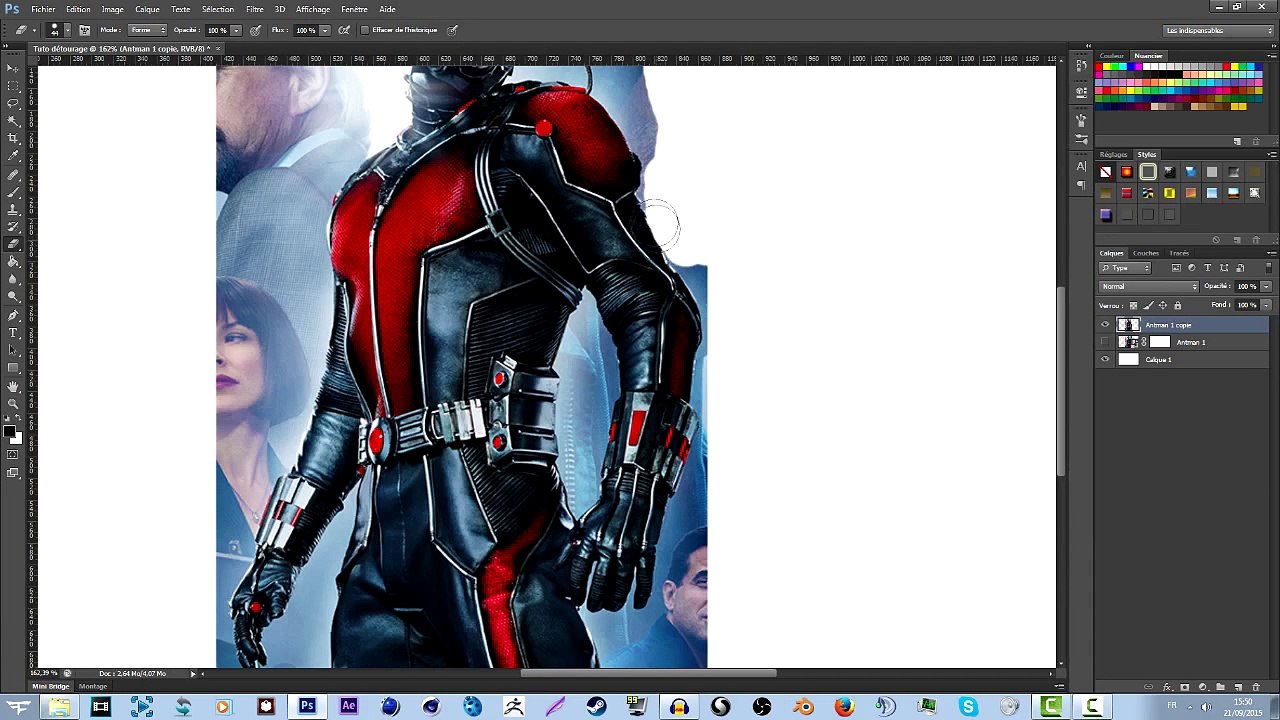Toggle layer filtering switch

point(1269,268)
